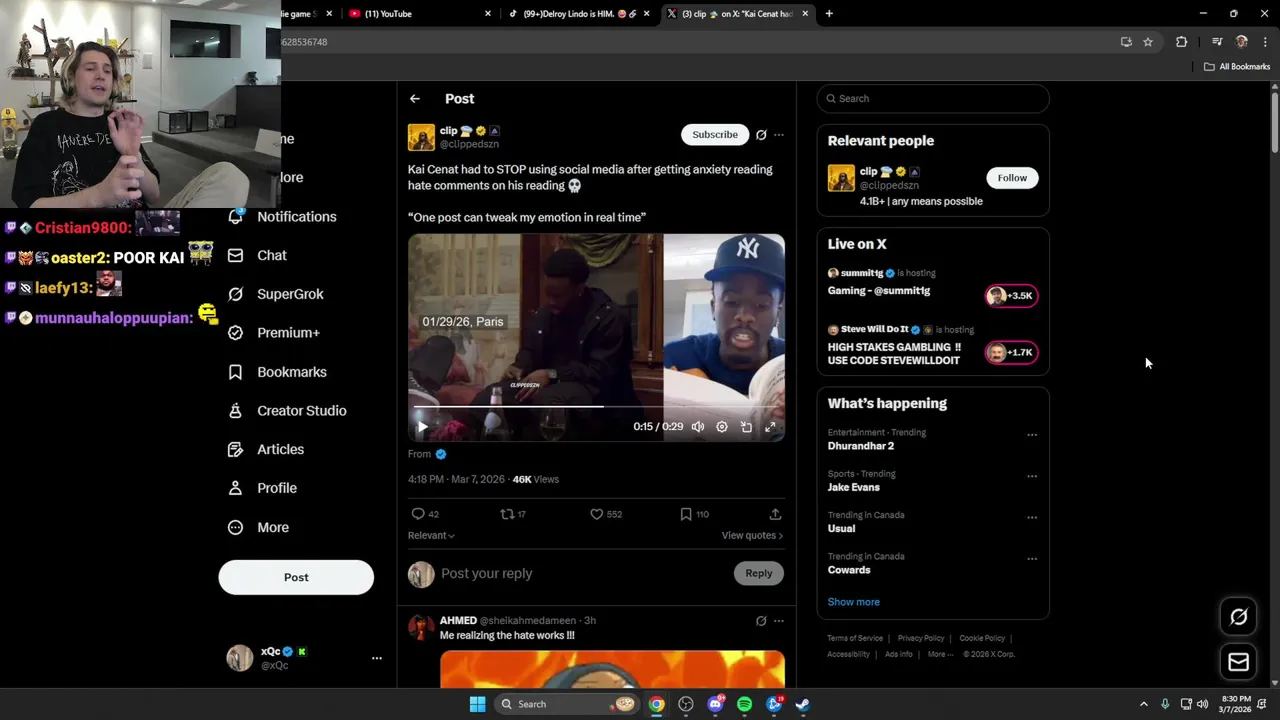The image size is (1280, 720).
Task: Open the Windows Start menu
Action: tap(478, 704)
